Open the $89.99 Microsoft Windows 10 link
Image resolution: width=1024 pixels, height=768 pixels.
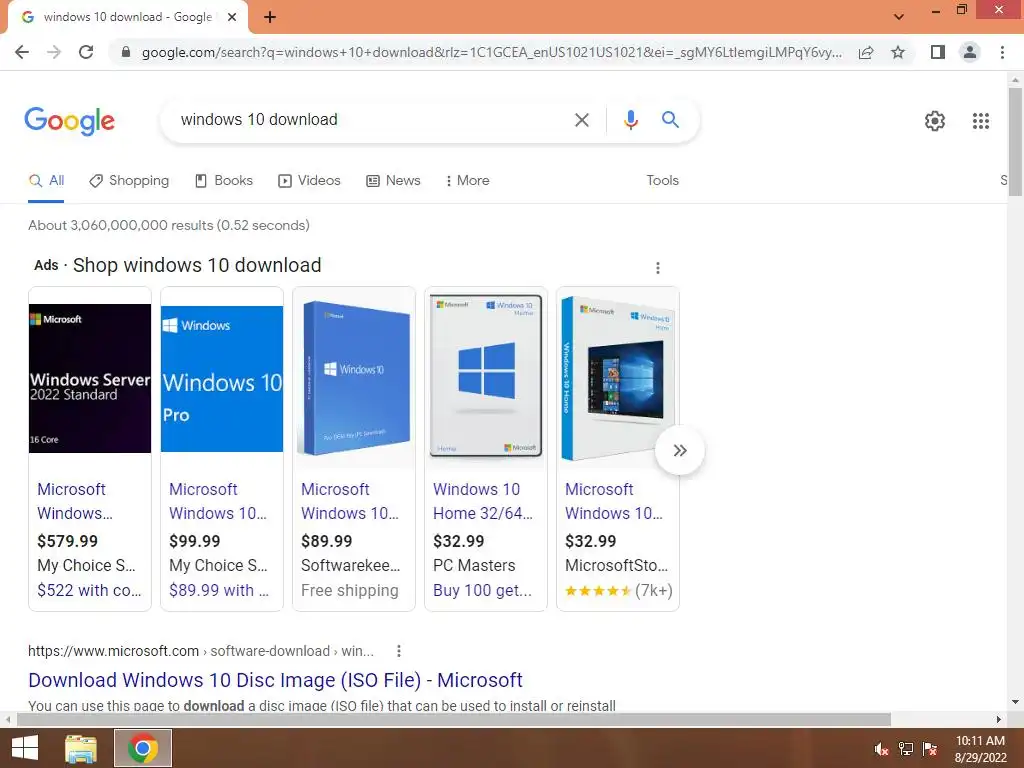pyautogui.click(x=349, y=502)
